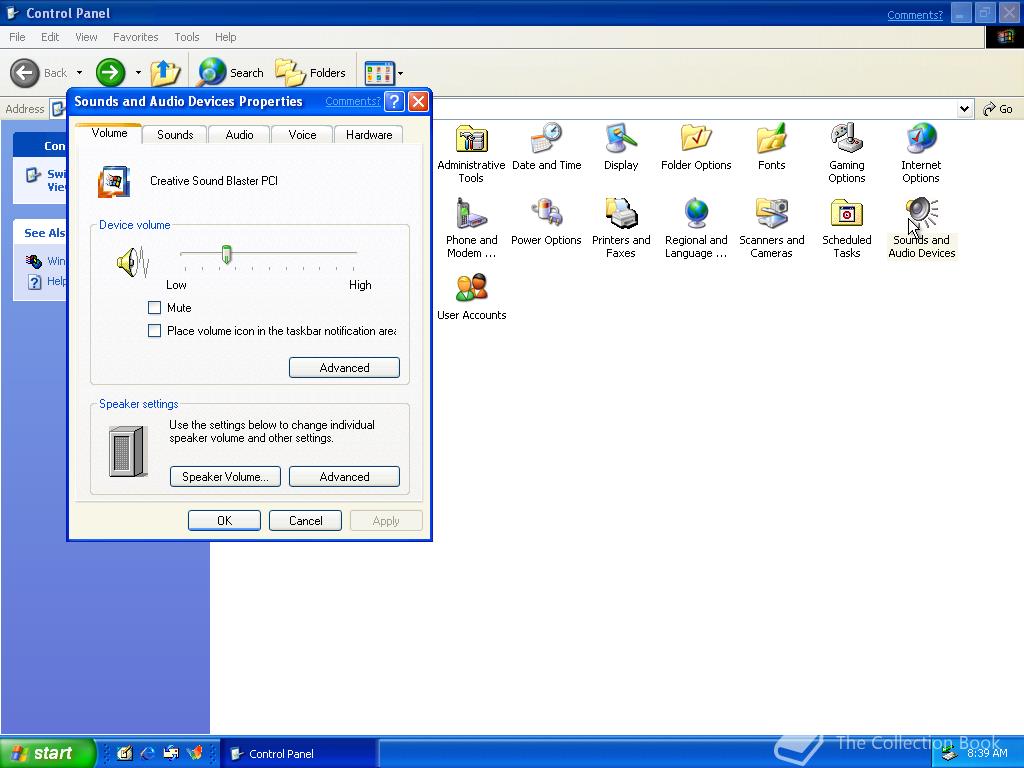Click the Up folder toolbar icon
The image size is (1024, 768).
click(x=165, y=72)
